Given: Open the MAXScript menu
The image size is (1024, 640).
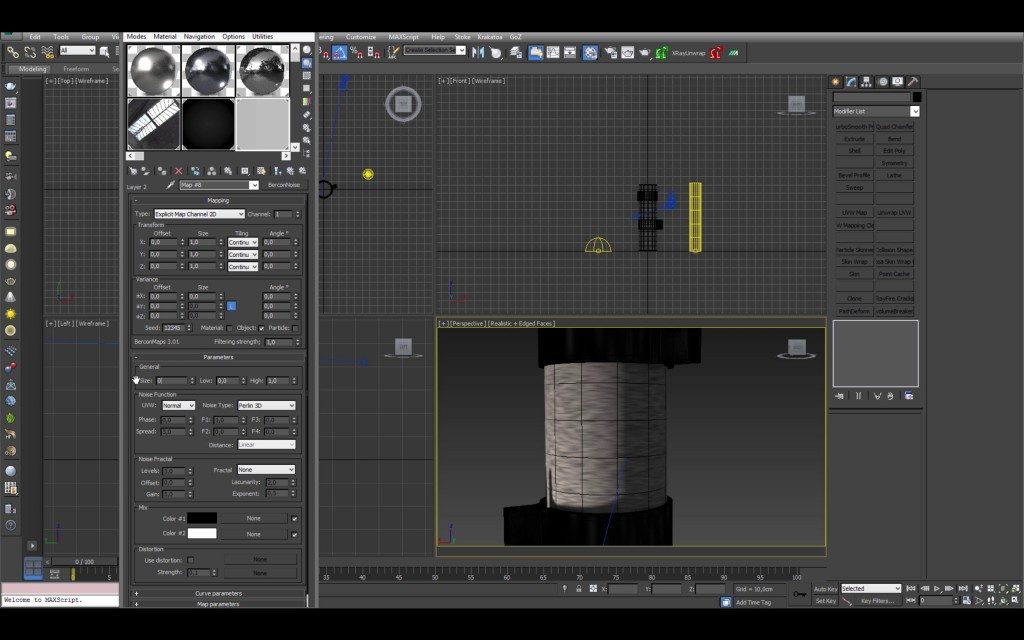Looking at the screenshot, I should 404,36.
